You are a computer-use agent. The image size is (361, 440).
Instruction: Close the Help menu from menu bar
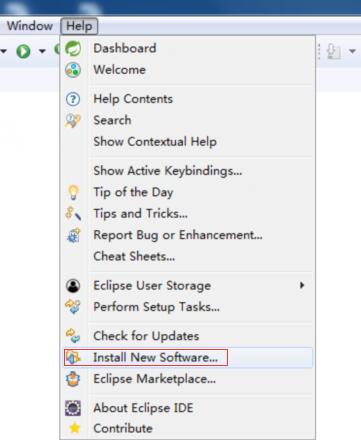(79, 26)
